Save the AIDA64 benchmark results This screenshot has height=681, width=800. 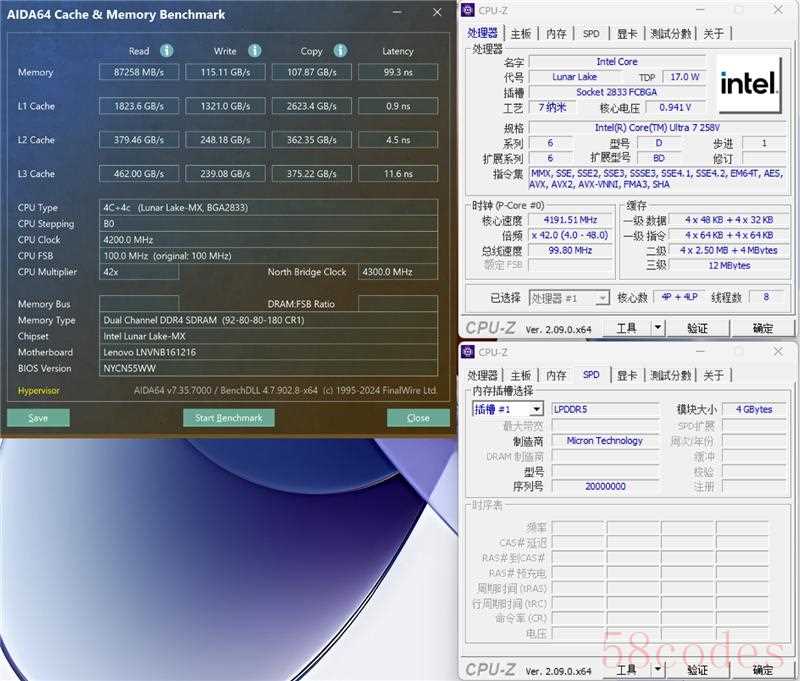[x=38, y=417]
